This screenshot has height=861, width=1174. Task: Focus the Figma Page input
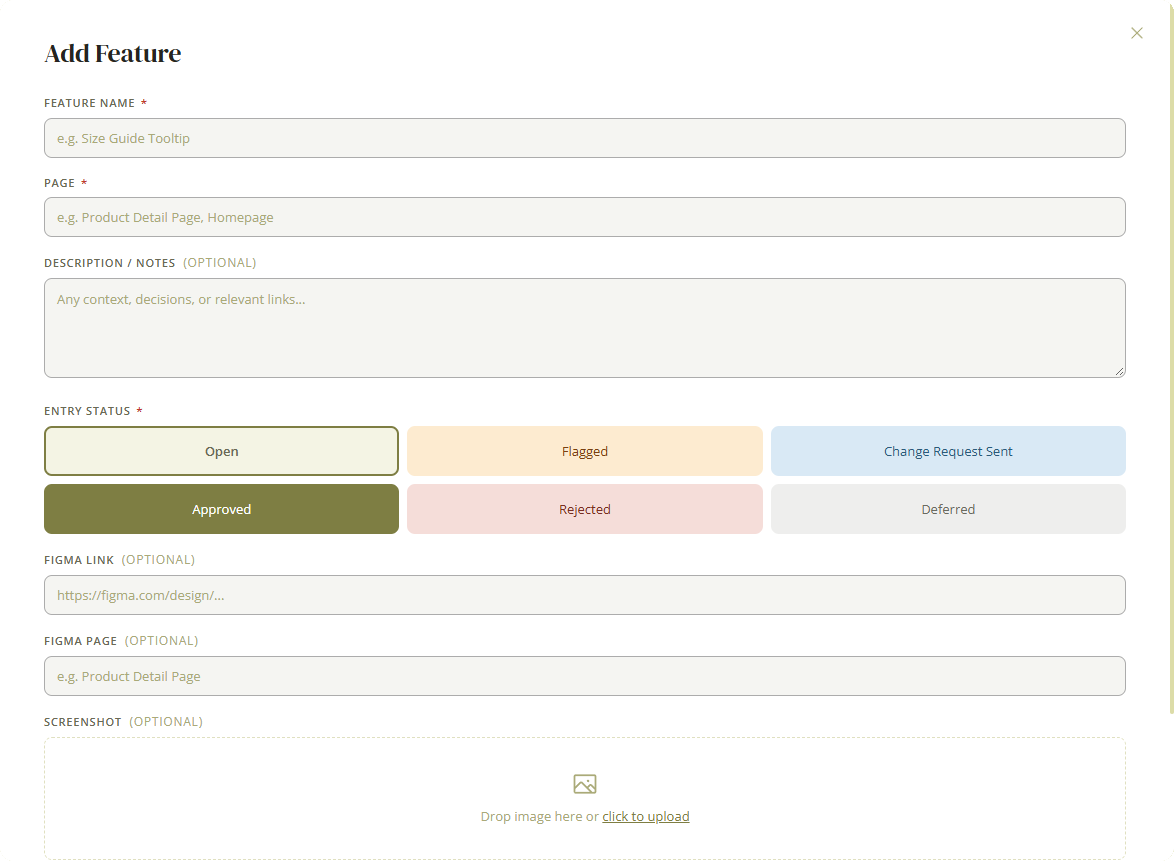(x=584, y=676)
